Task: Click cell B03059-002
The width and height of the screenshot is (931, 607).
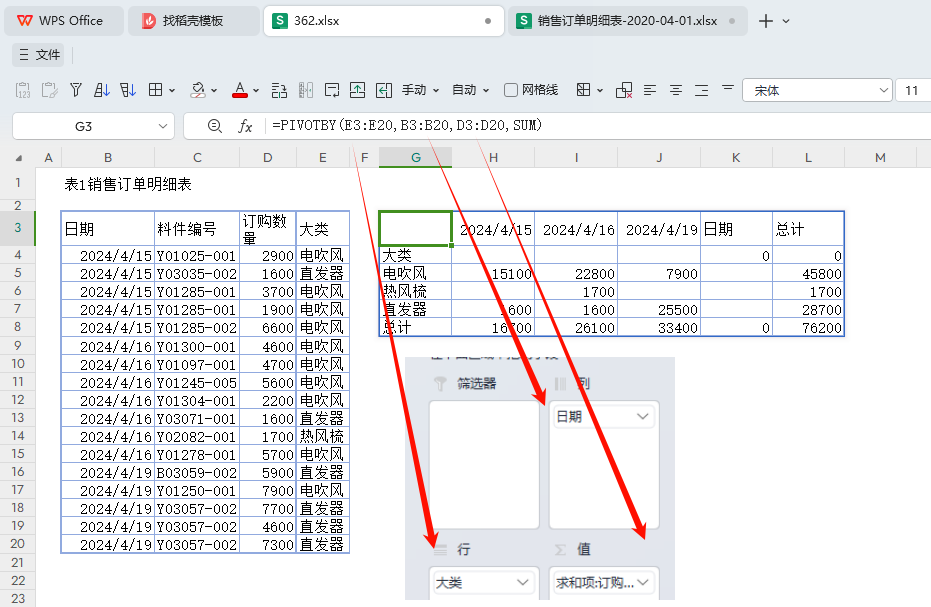Action: [197, 473]
